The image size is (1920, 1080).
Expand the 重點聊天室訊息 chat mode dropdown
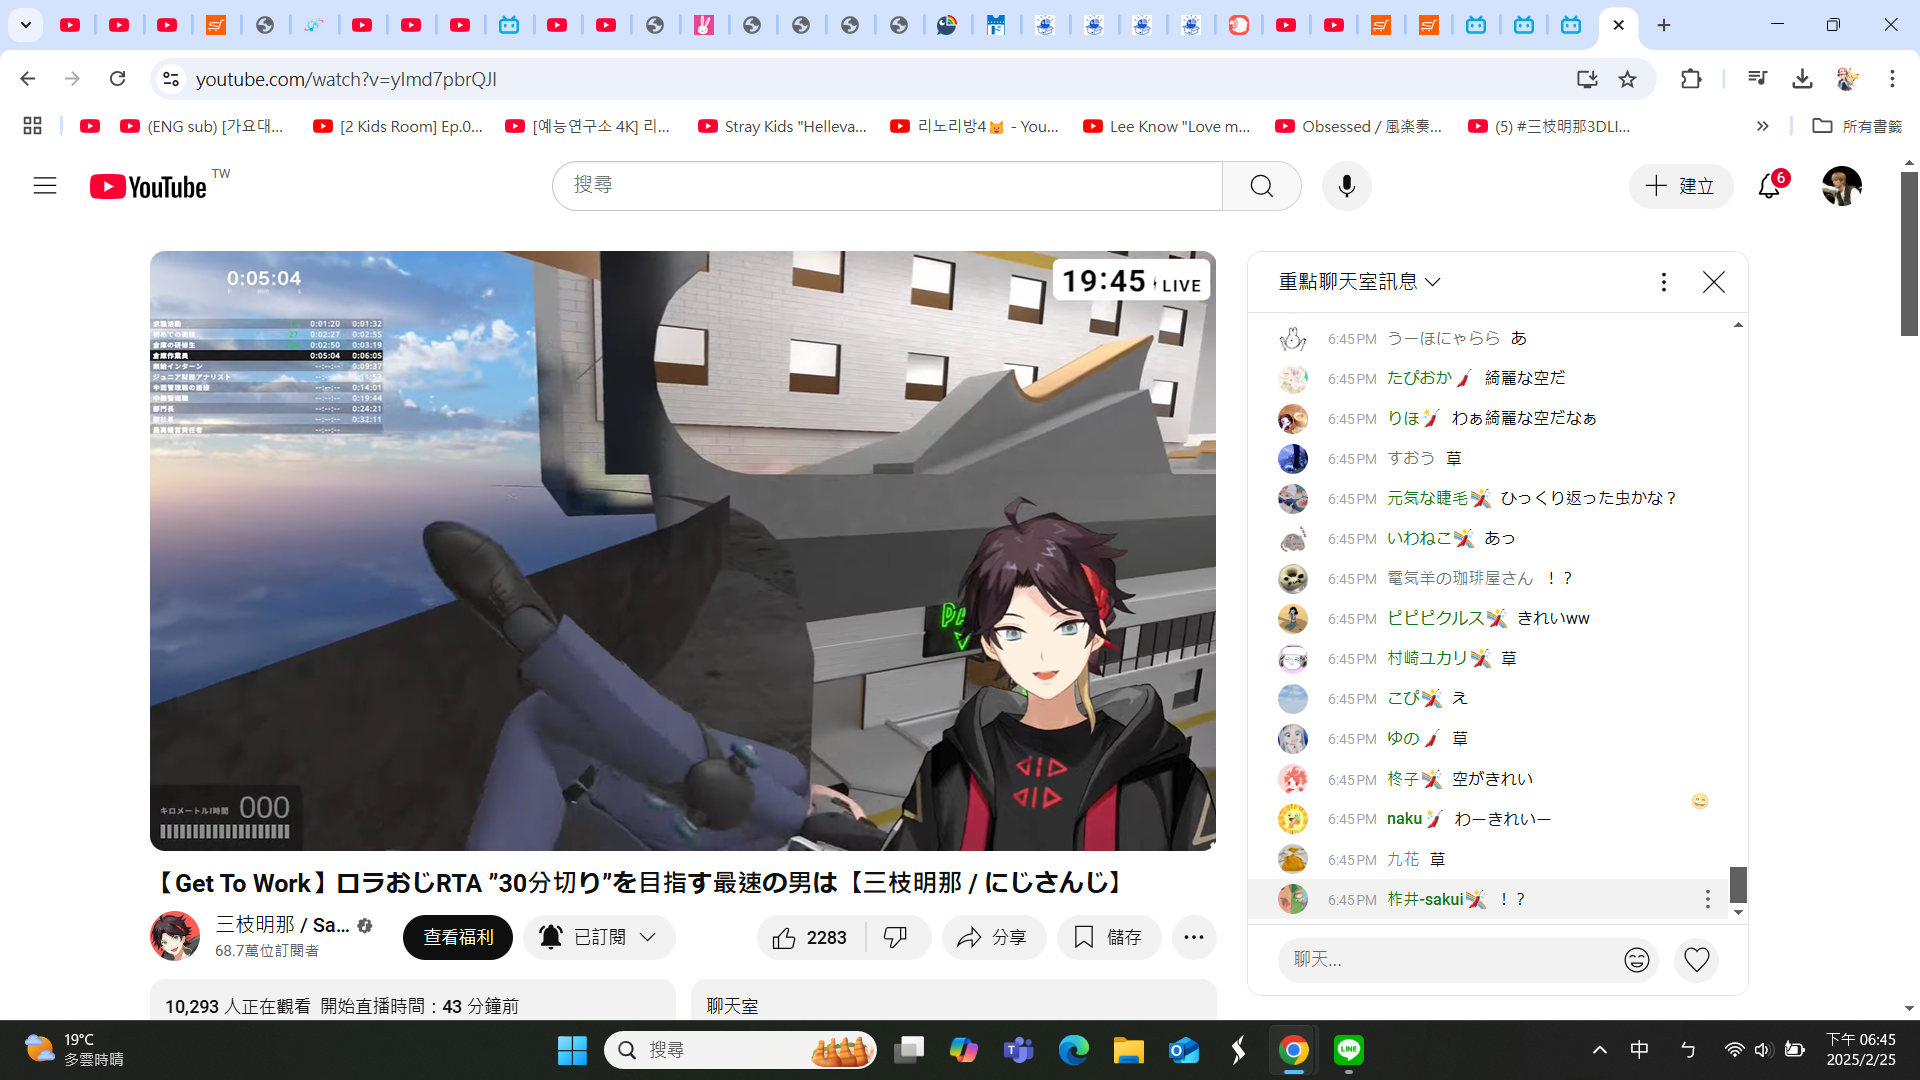click(1360, 282)
